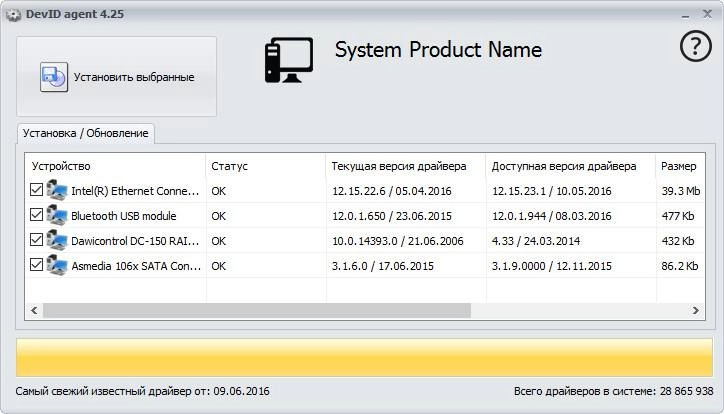Click the OK status for Bluetooth USB module
The width and height of the screenshot is (724, 414).
pyautogui.click(x=219, y=216)
